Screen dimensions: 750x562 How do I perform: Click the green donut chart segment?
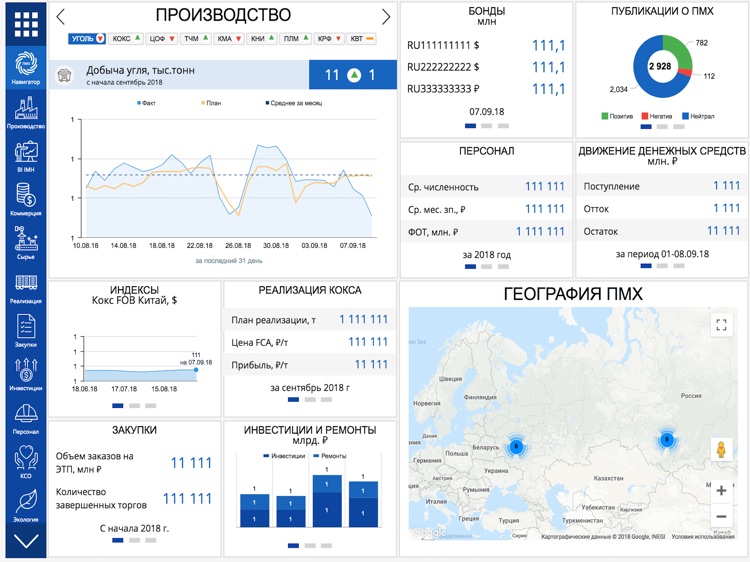click(x=679, y=50)
